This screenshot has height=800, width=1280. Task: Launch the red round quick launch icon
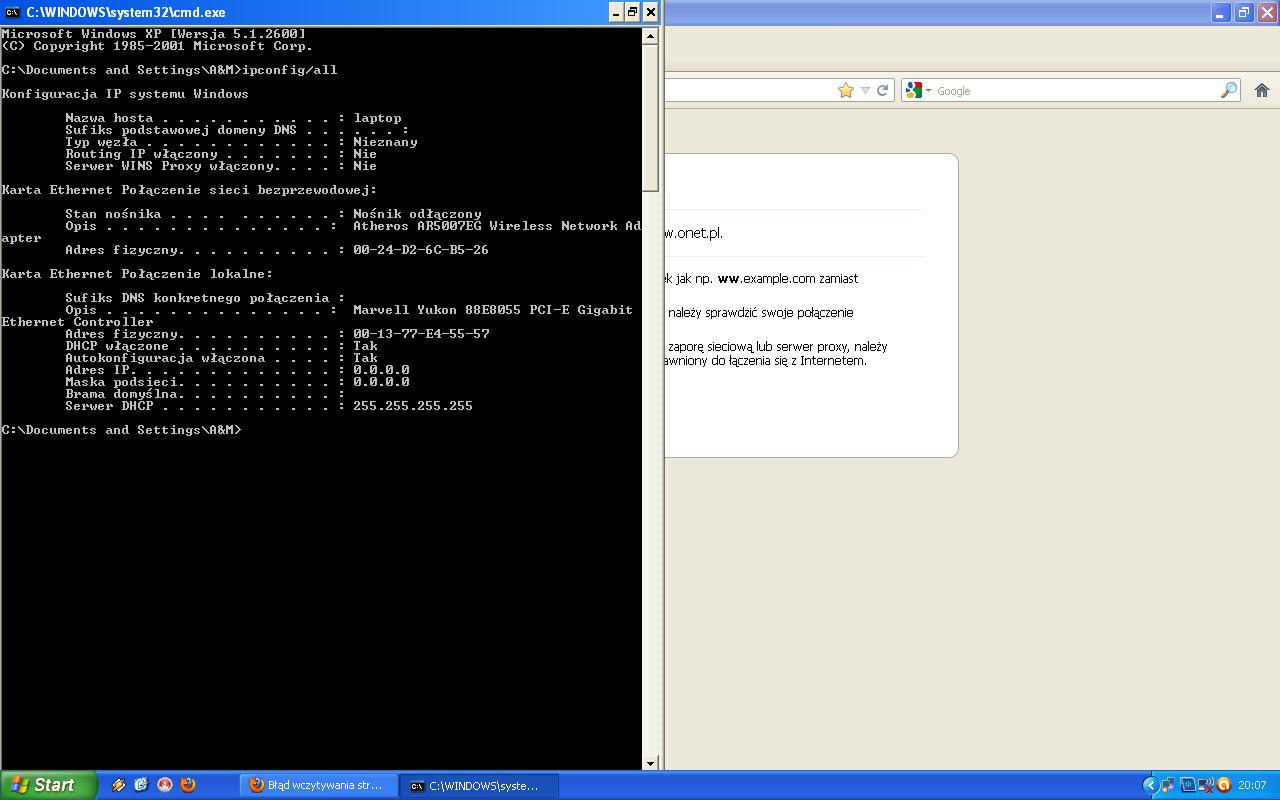tap(165, 785)
